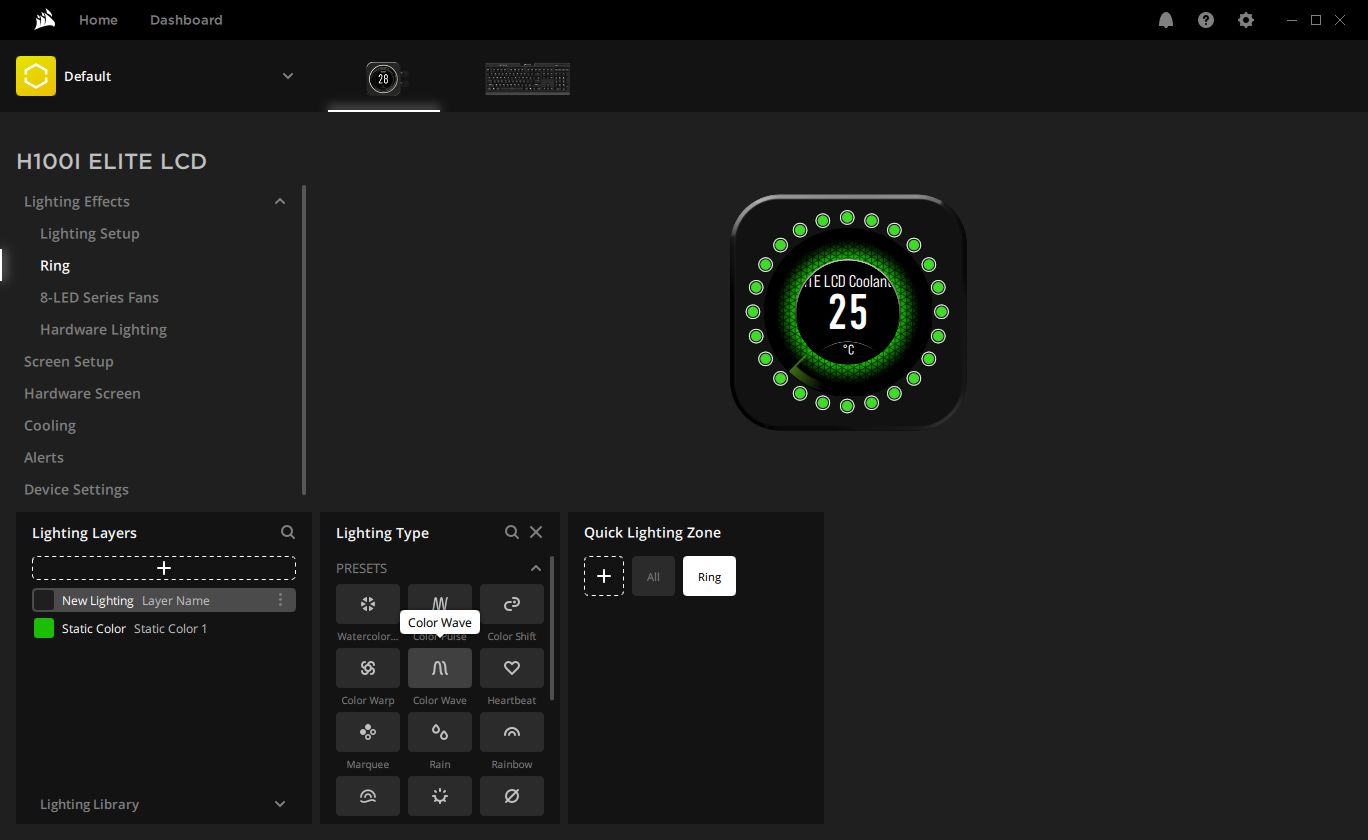Image resolution: width=1368 pixels, height=840 pixels.
Task: Open the New Lighting layer options menu
Action: click(x=280, y=600)
